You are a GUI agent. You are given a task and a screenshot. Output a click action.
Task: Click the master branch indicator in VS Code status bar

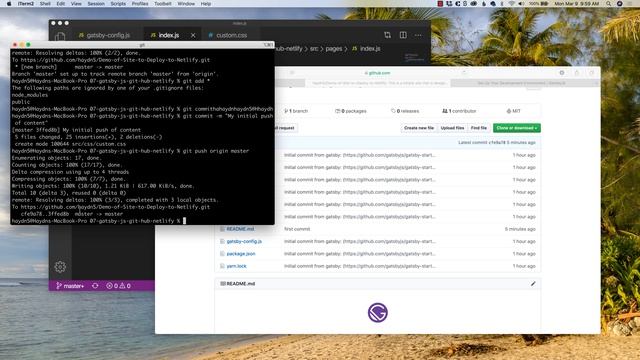[x=70, y=286]
